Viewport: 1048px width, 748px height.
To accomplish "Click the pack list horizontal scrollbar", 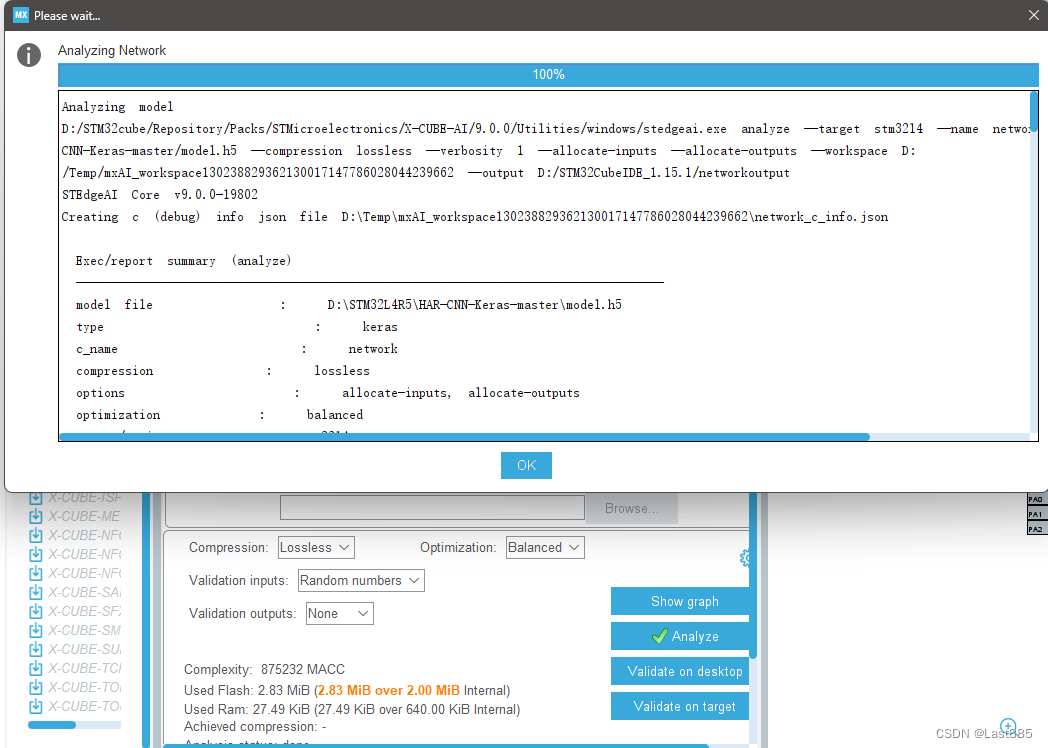I will [x=52, y=725].
